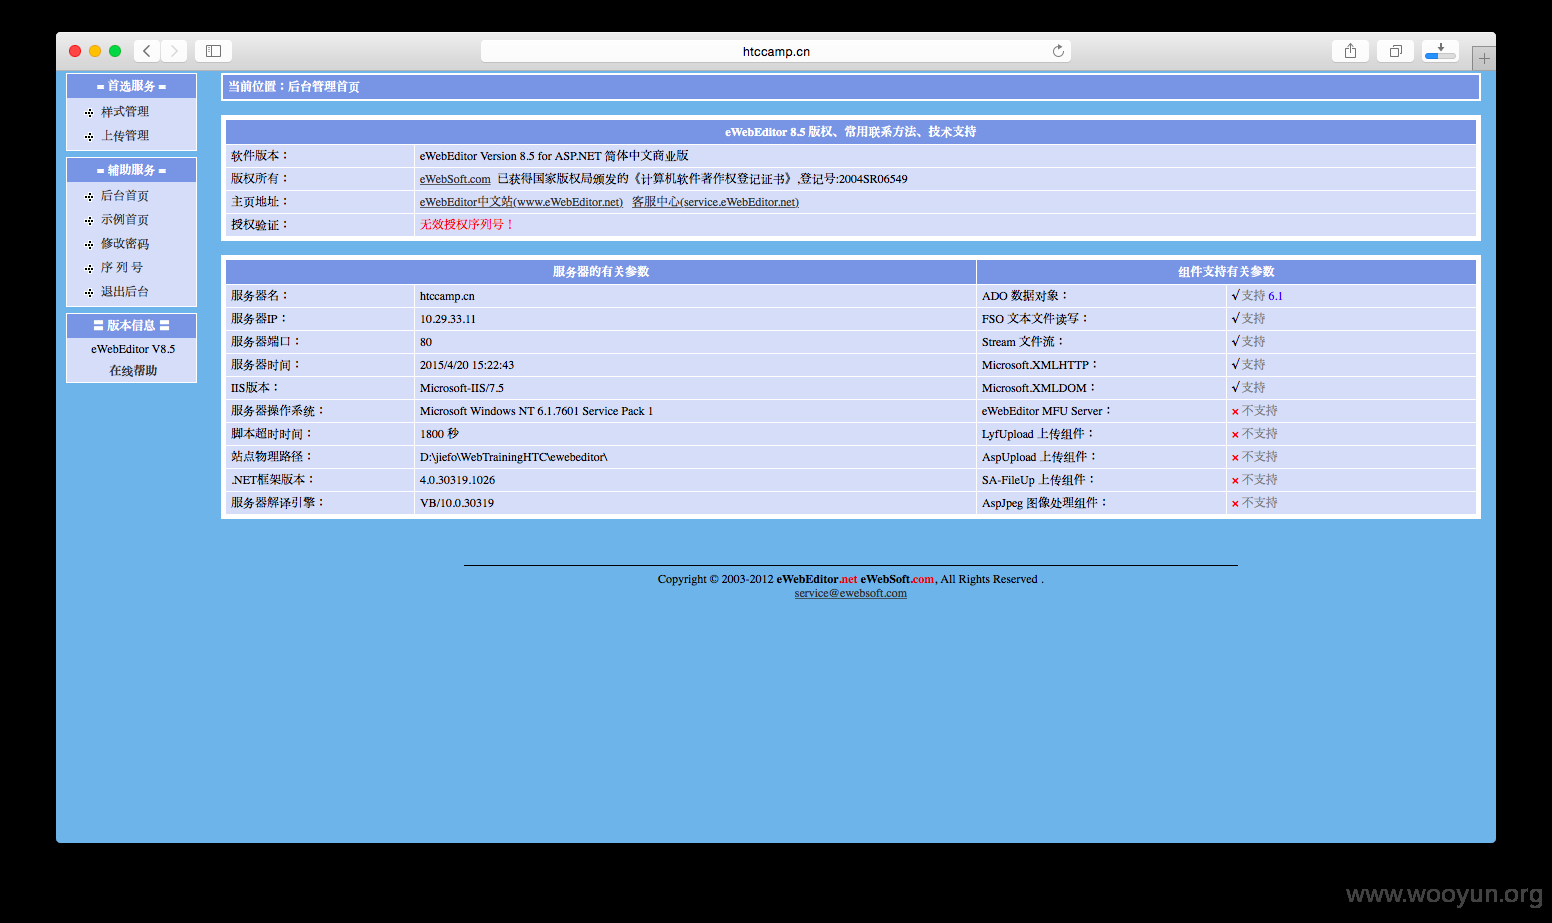Open 样式管理 in sidebar
The height and width of the screenshot is (923, 1552).
tap(125, 112)
